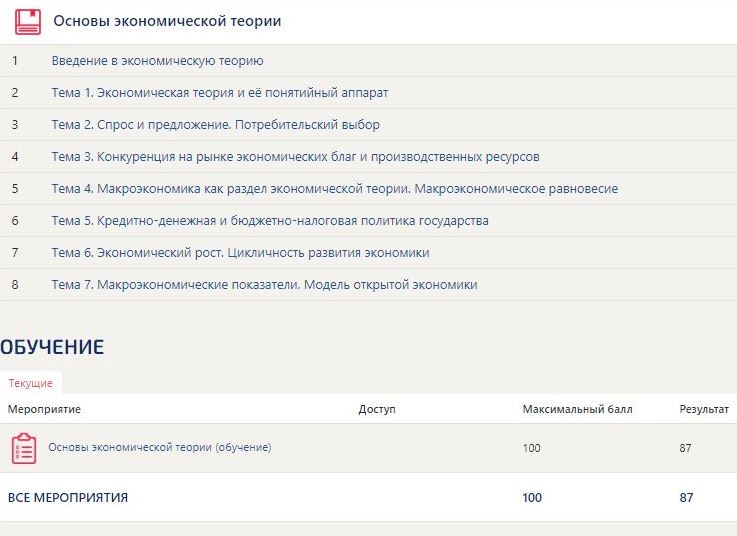Open Введение в экономическую теорию
The height and width of the screenshot is (536, 737).
point(157,61)
